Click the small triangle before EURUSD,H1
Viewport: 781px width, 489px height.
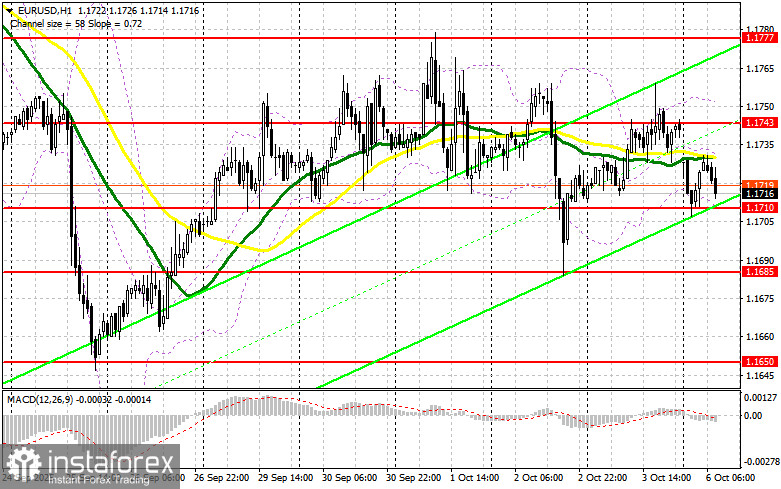[11, 10]
